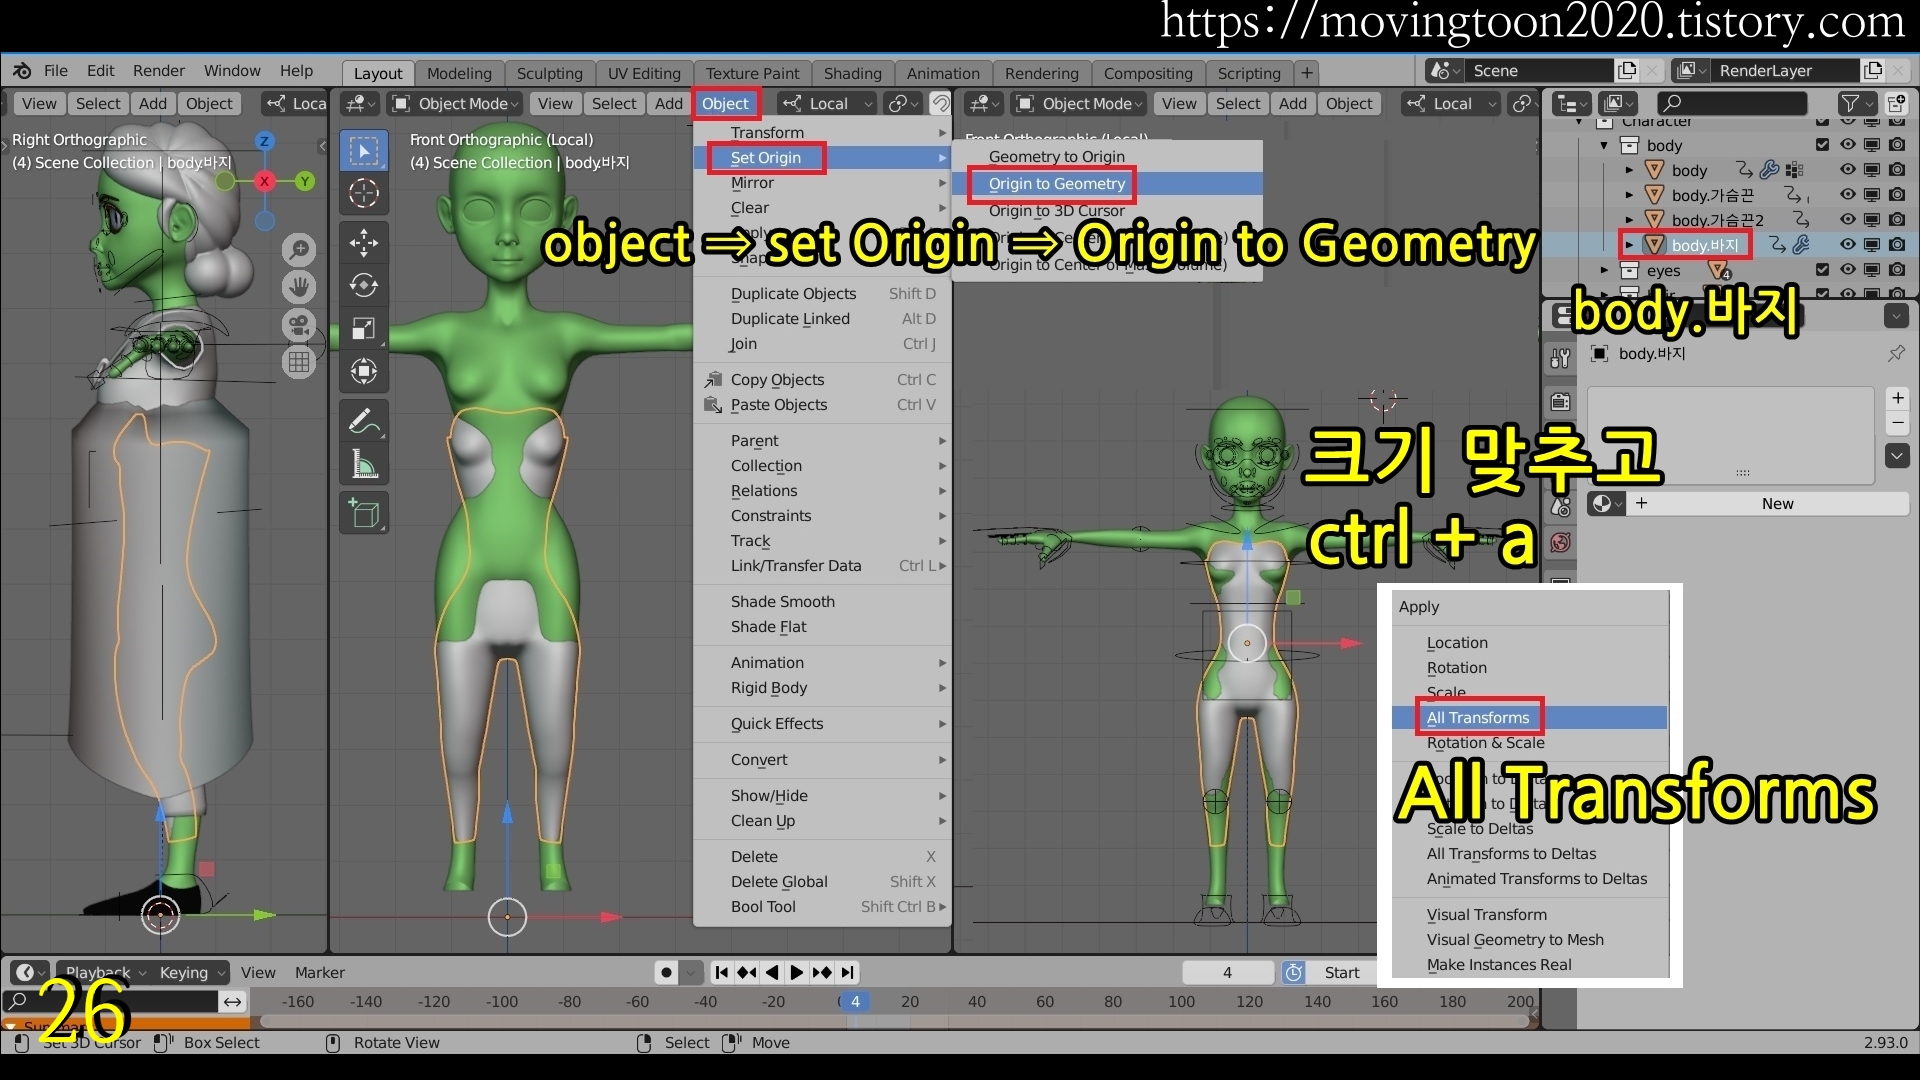Click the new collection icon in outliner
The width and height of the screenshot is (1920, 1080).
tap(1896, 103)
